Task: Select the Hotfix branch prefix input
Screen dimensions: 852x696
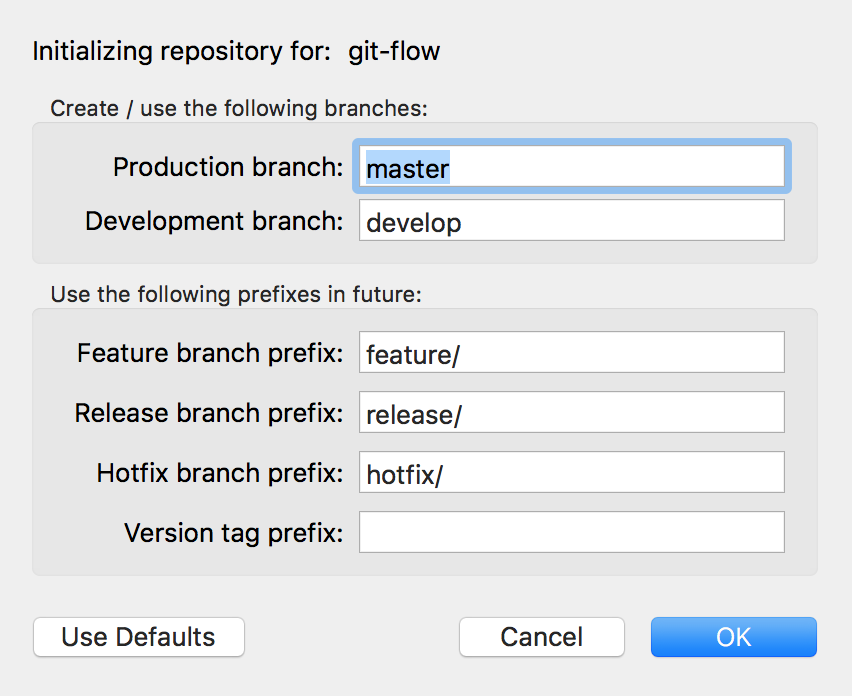Action: click(x=570, y=472)
